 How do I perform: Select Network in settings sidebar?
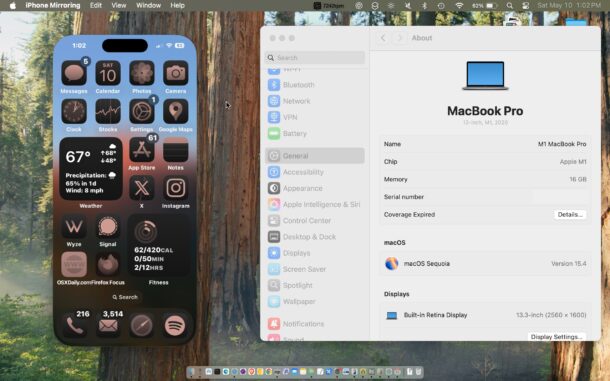click(315, 101)
